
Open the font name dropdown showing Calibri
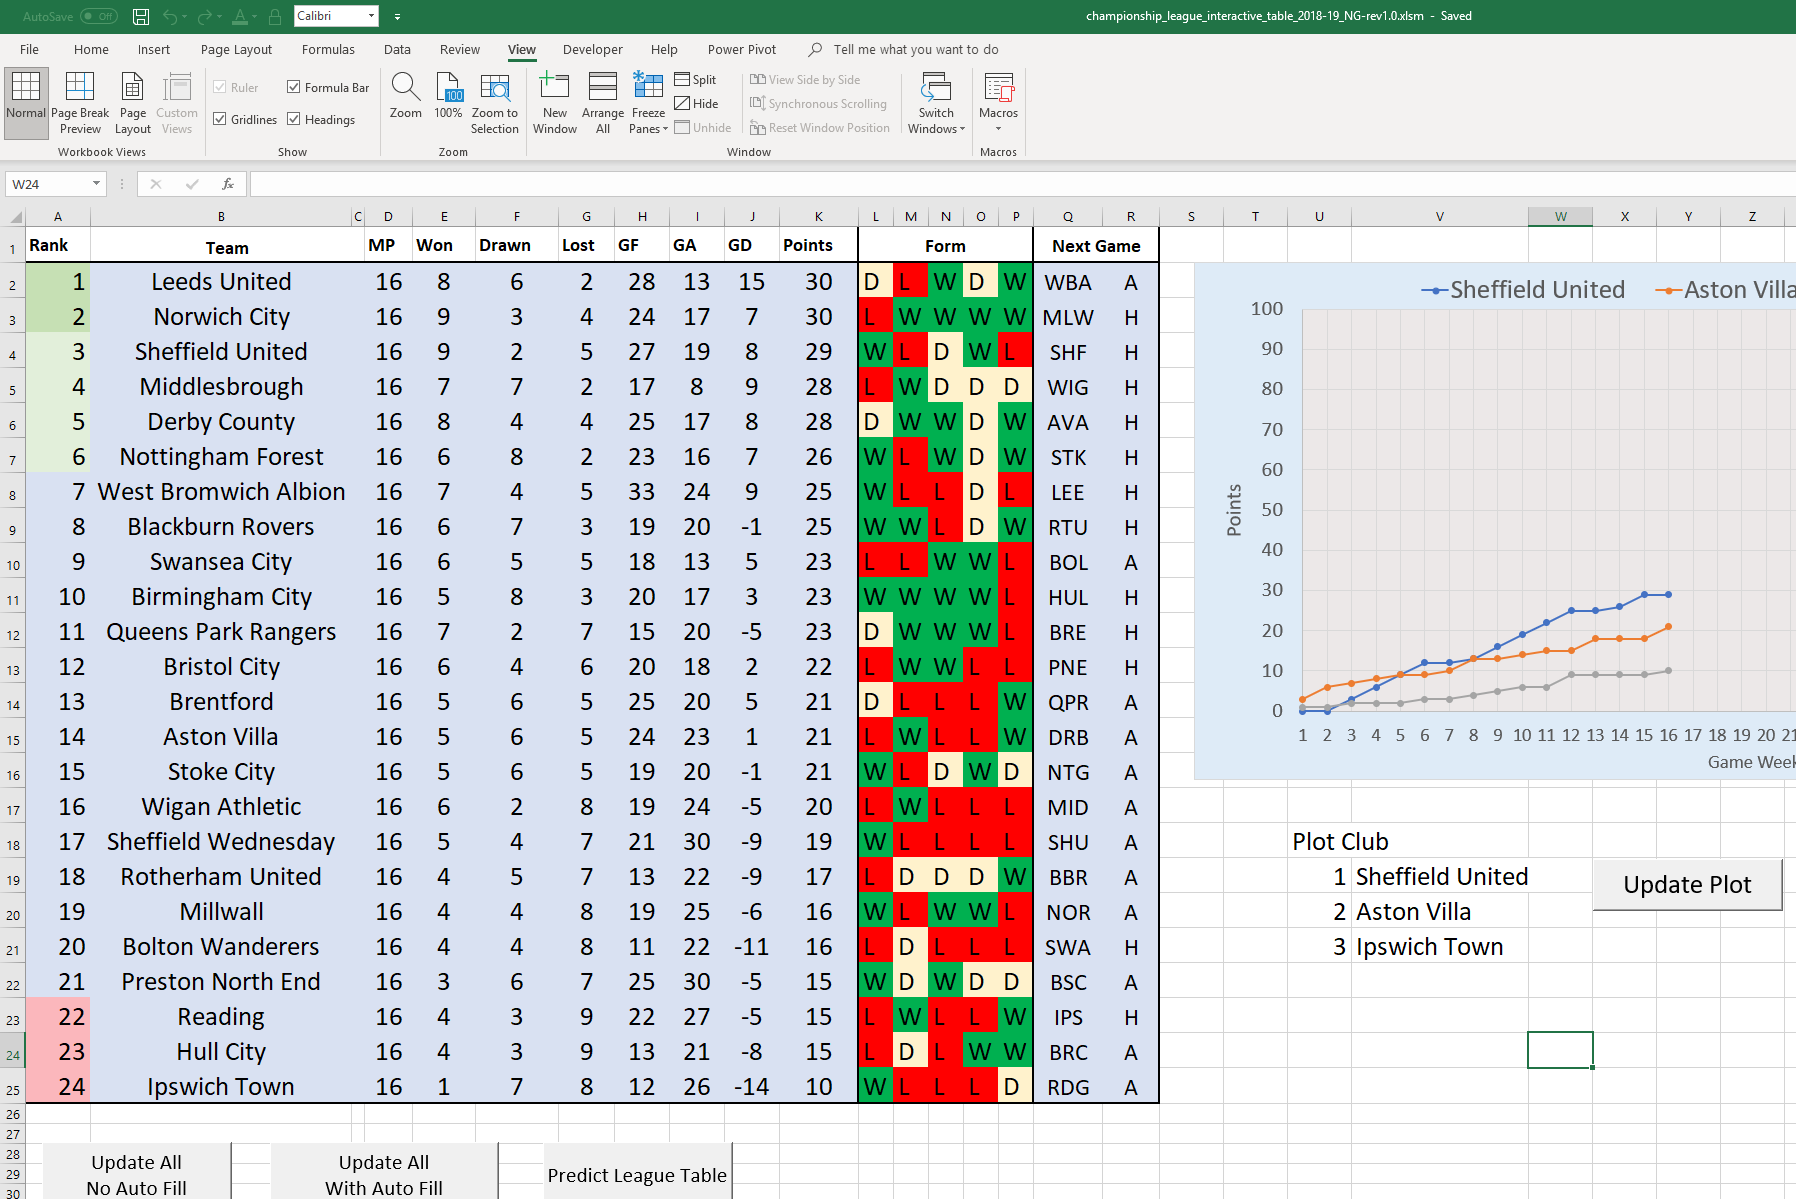pyautogui.click(x=371, y=16)
